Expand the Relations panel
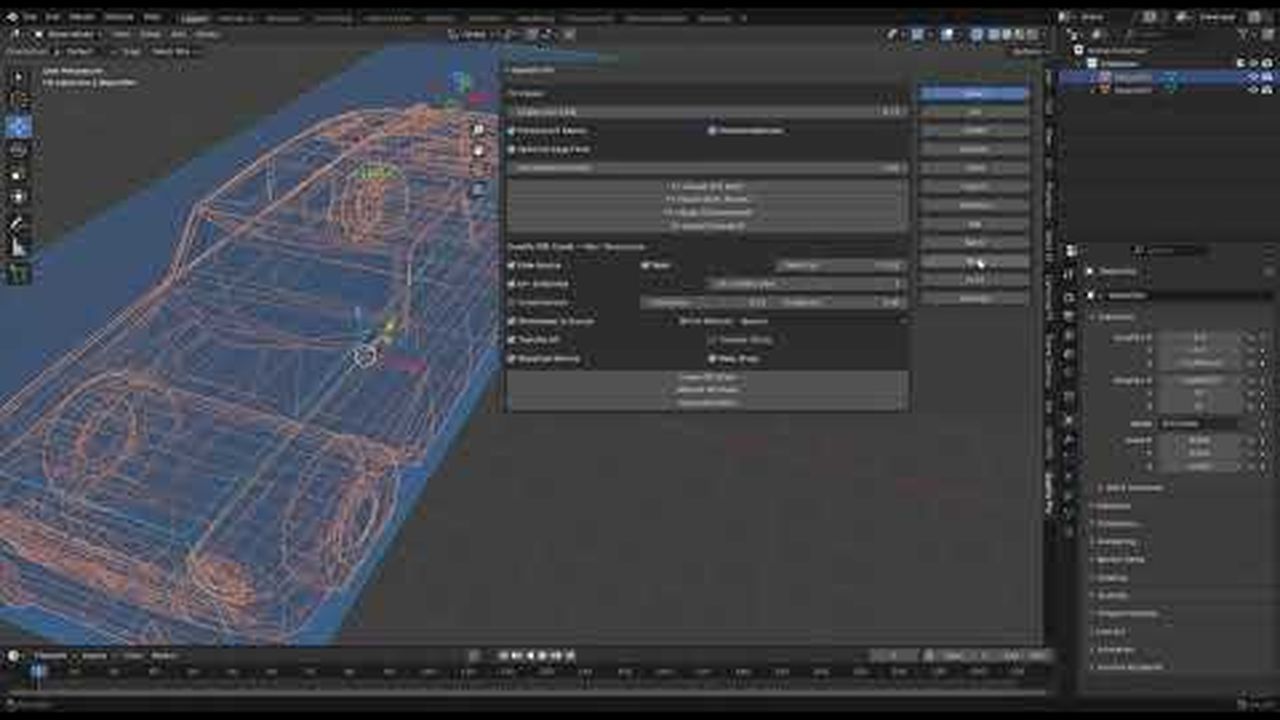Screen dimensions: 1280x720 click(1115, 506)
